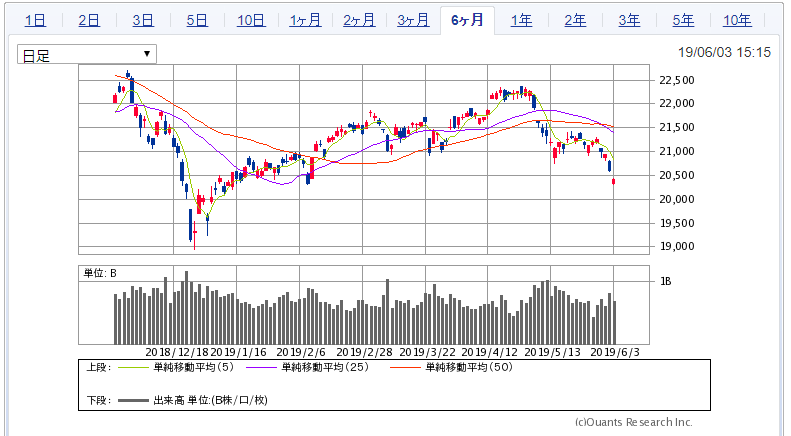Open the 3年 chart range

[629, 20]
